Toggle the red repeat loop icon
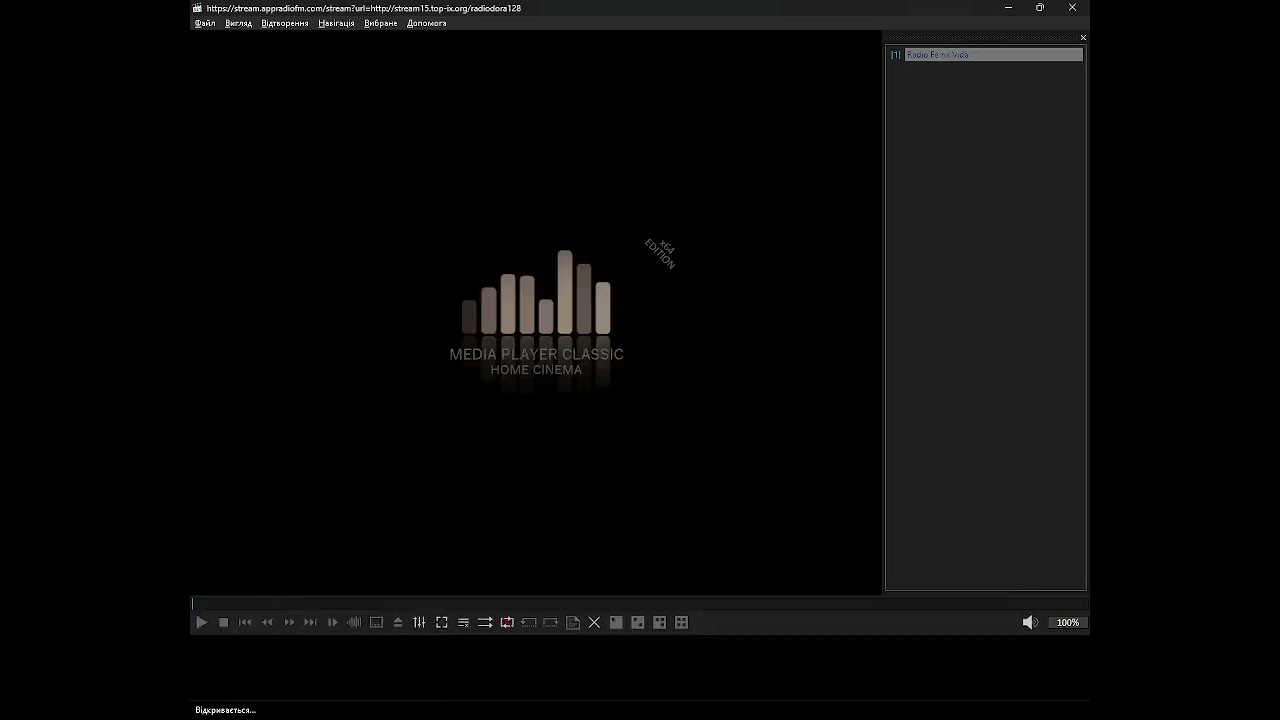This screenshot has height=720, width=1280. (x=507, y=622)
